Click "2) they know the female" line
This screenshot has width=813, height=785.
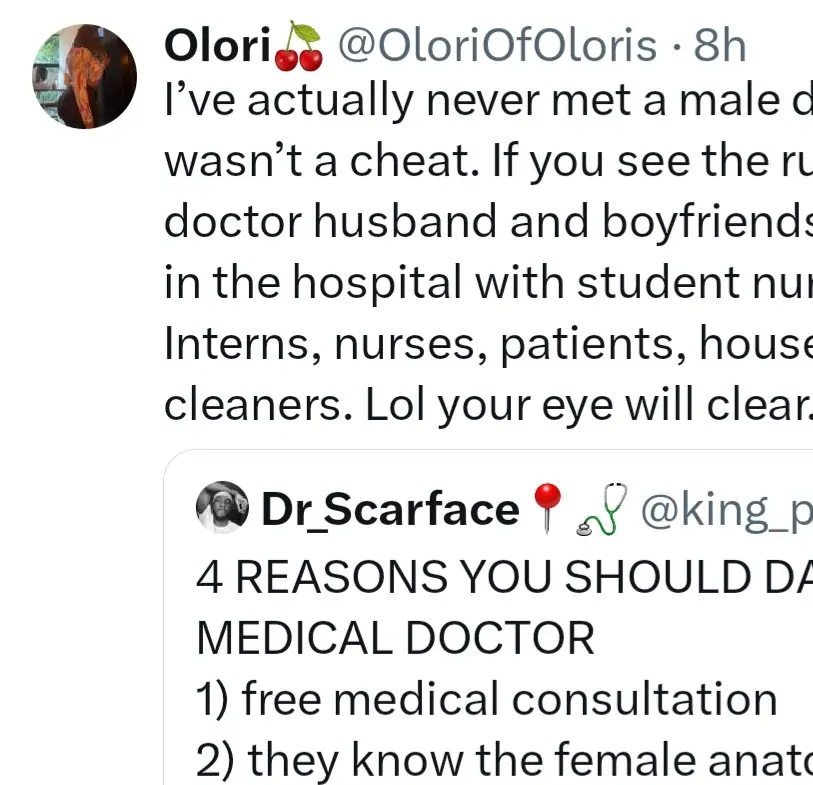[500, 759]
